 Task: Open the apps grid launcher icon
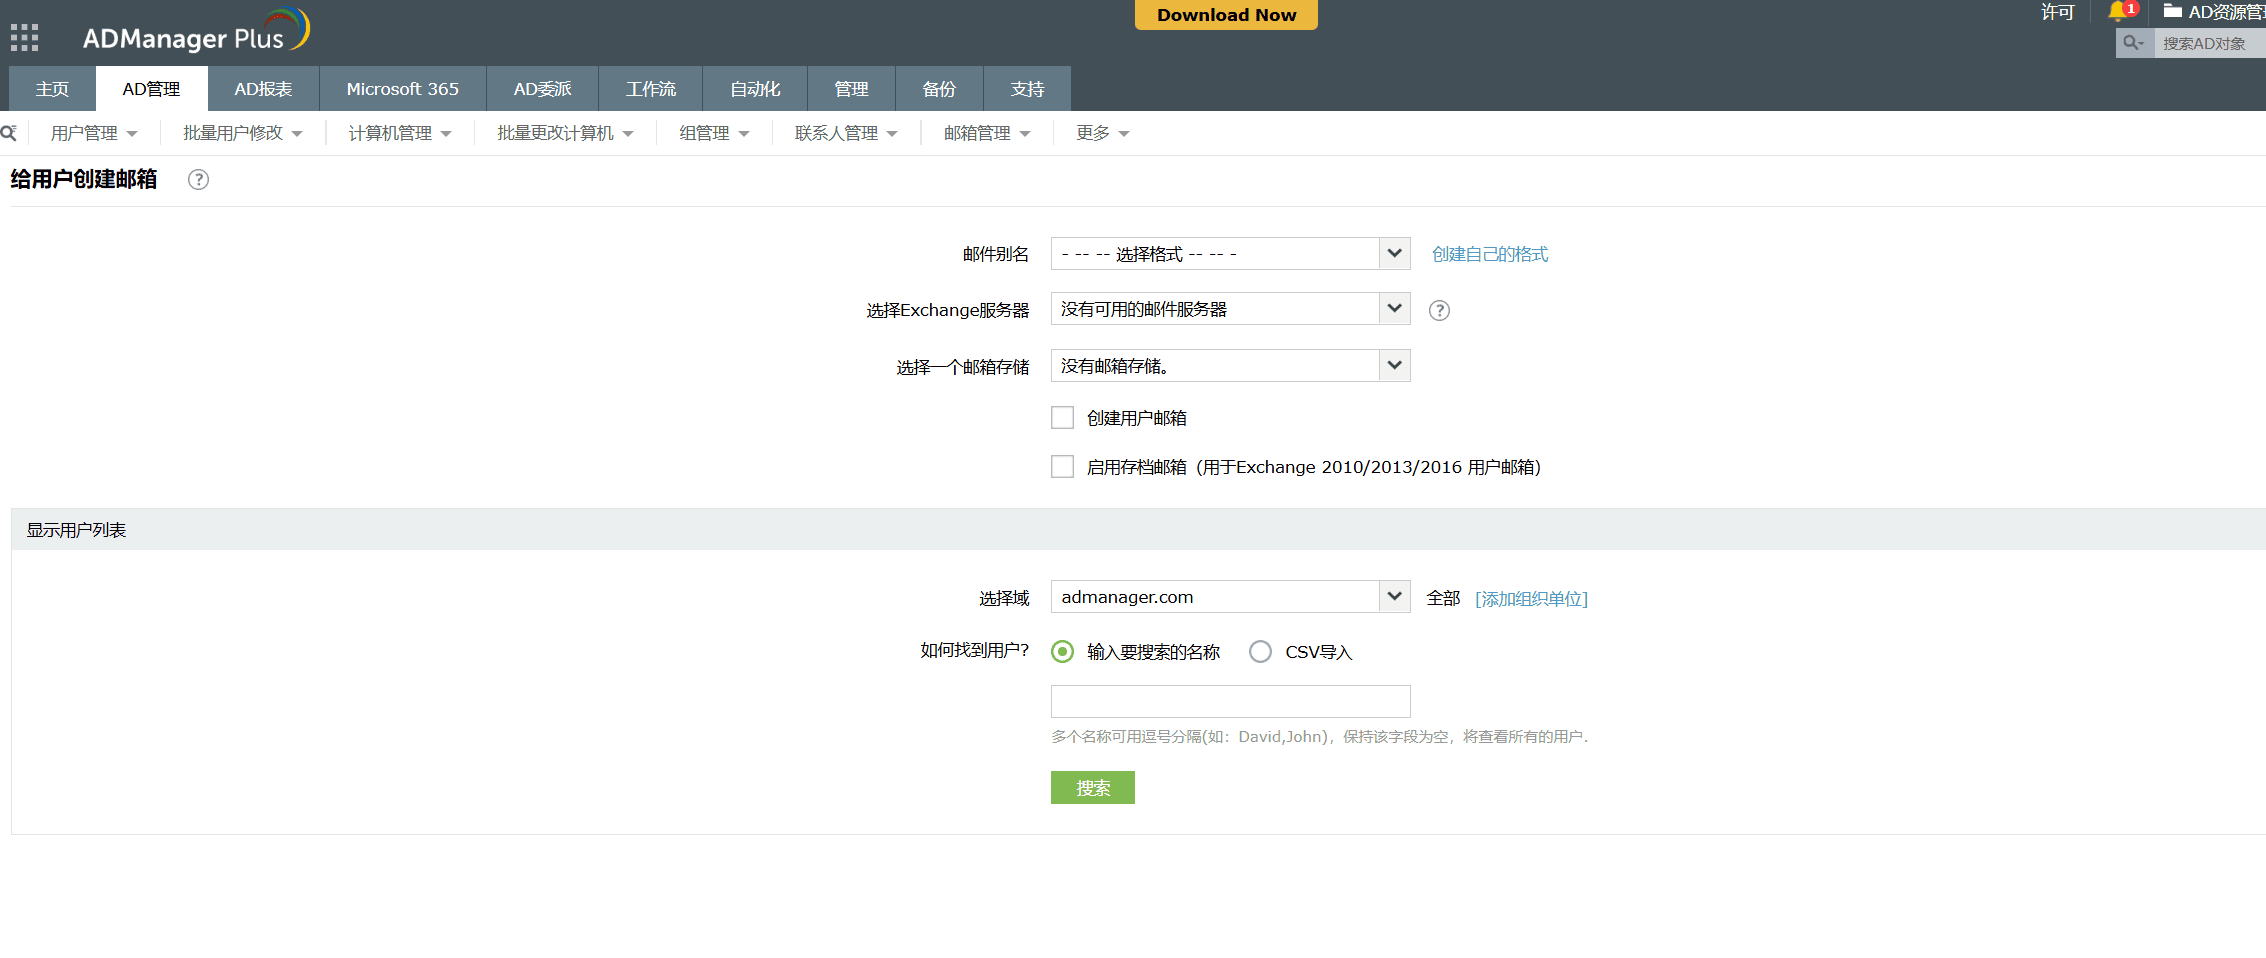coord(24,38)
